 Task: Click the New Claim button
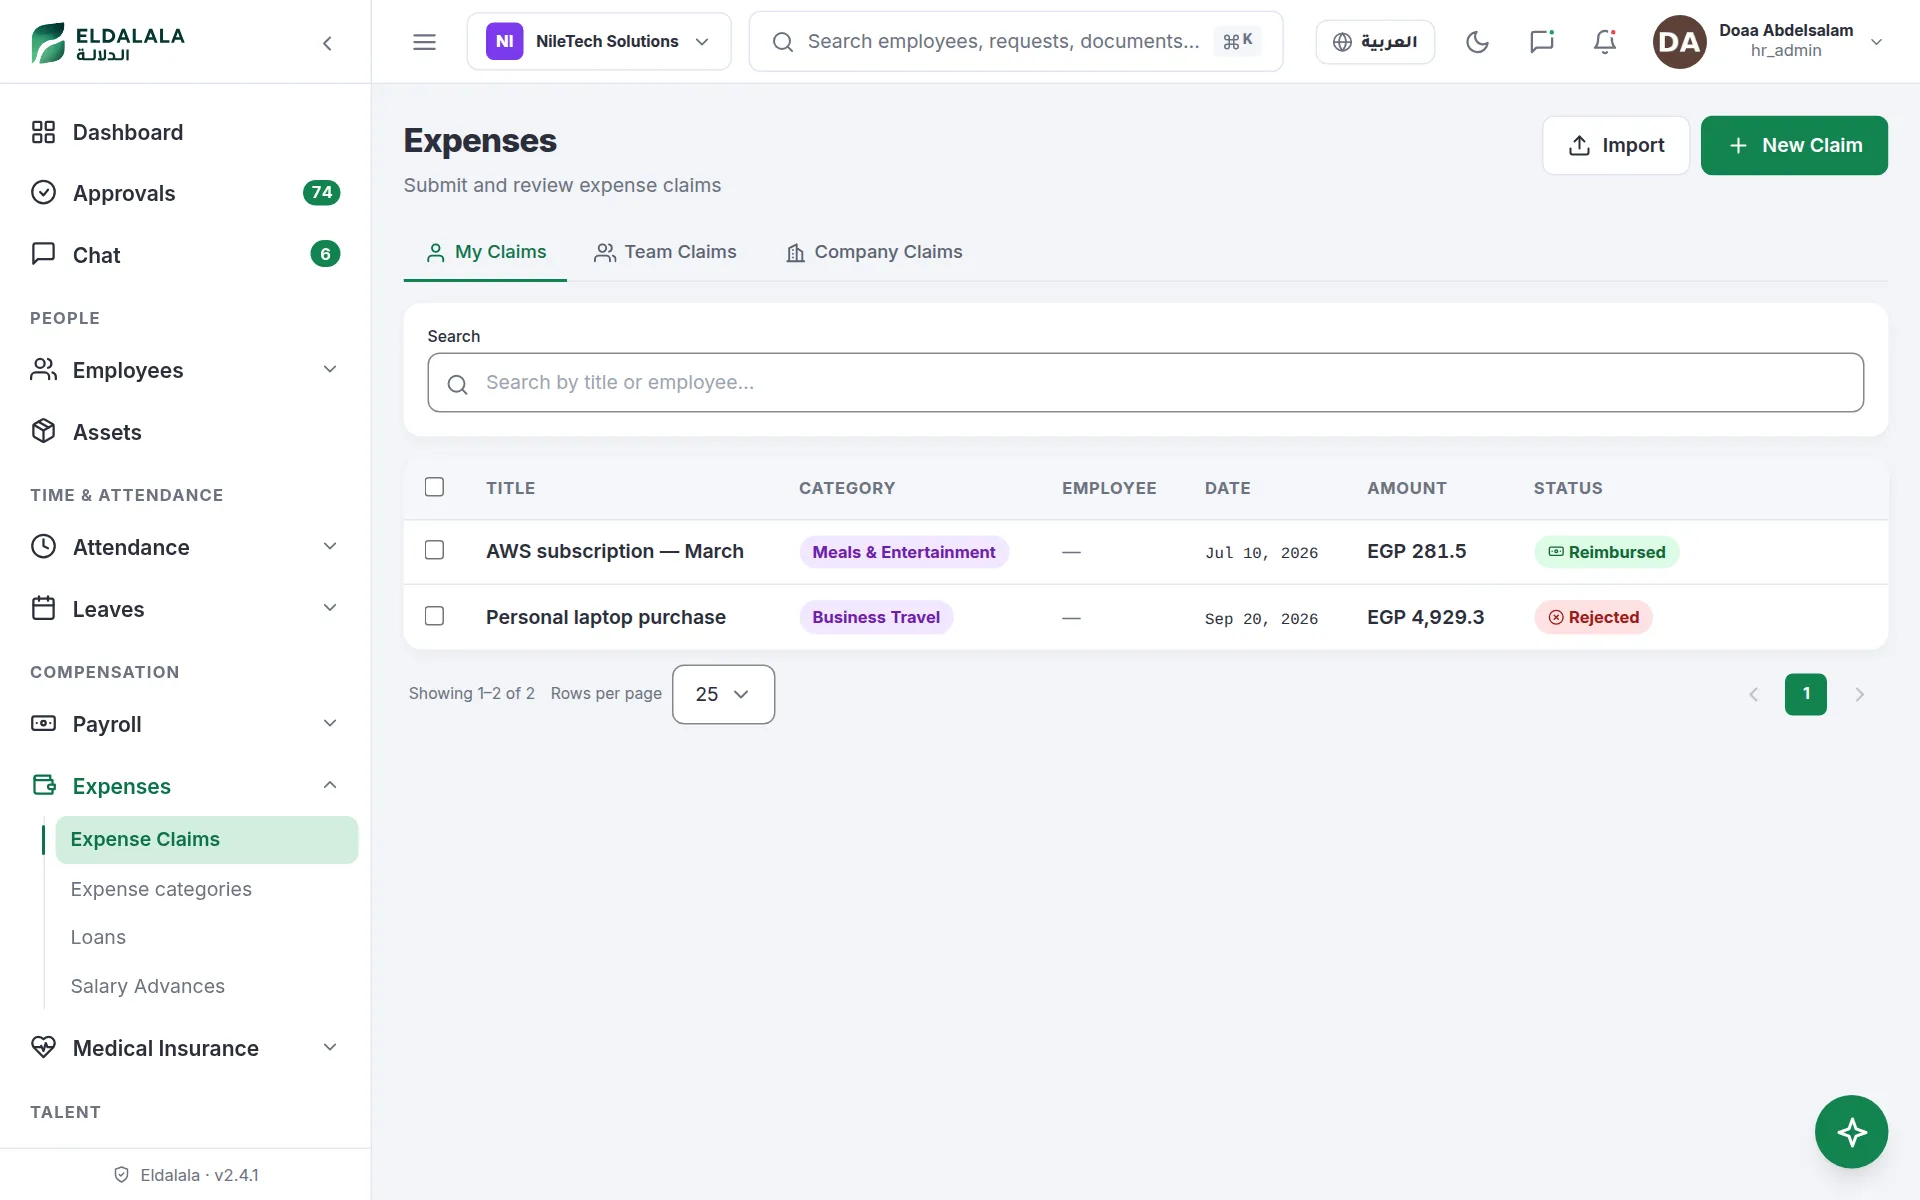coord(1794,145)
